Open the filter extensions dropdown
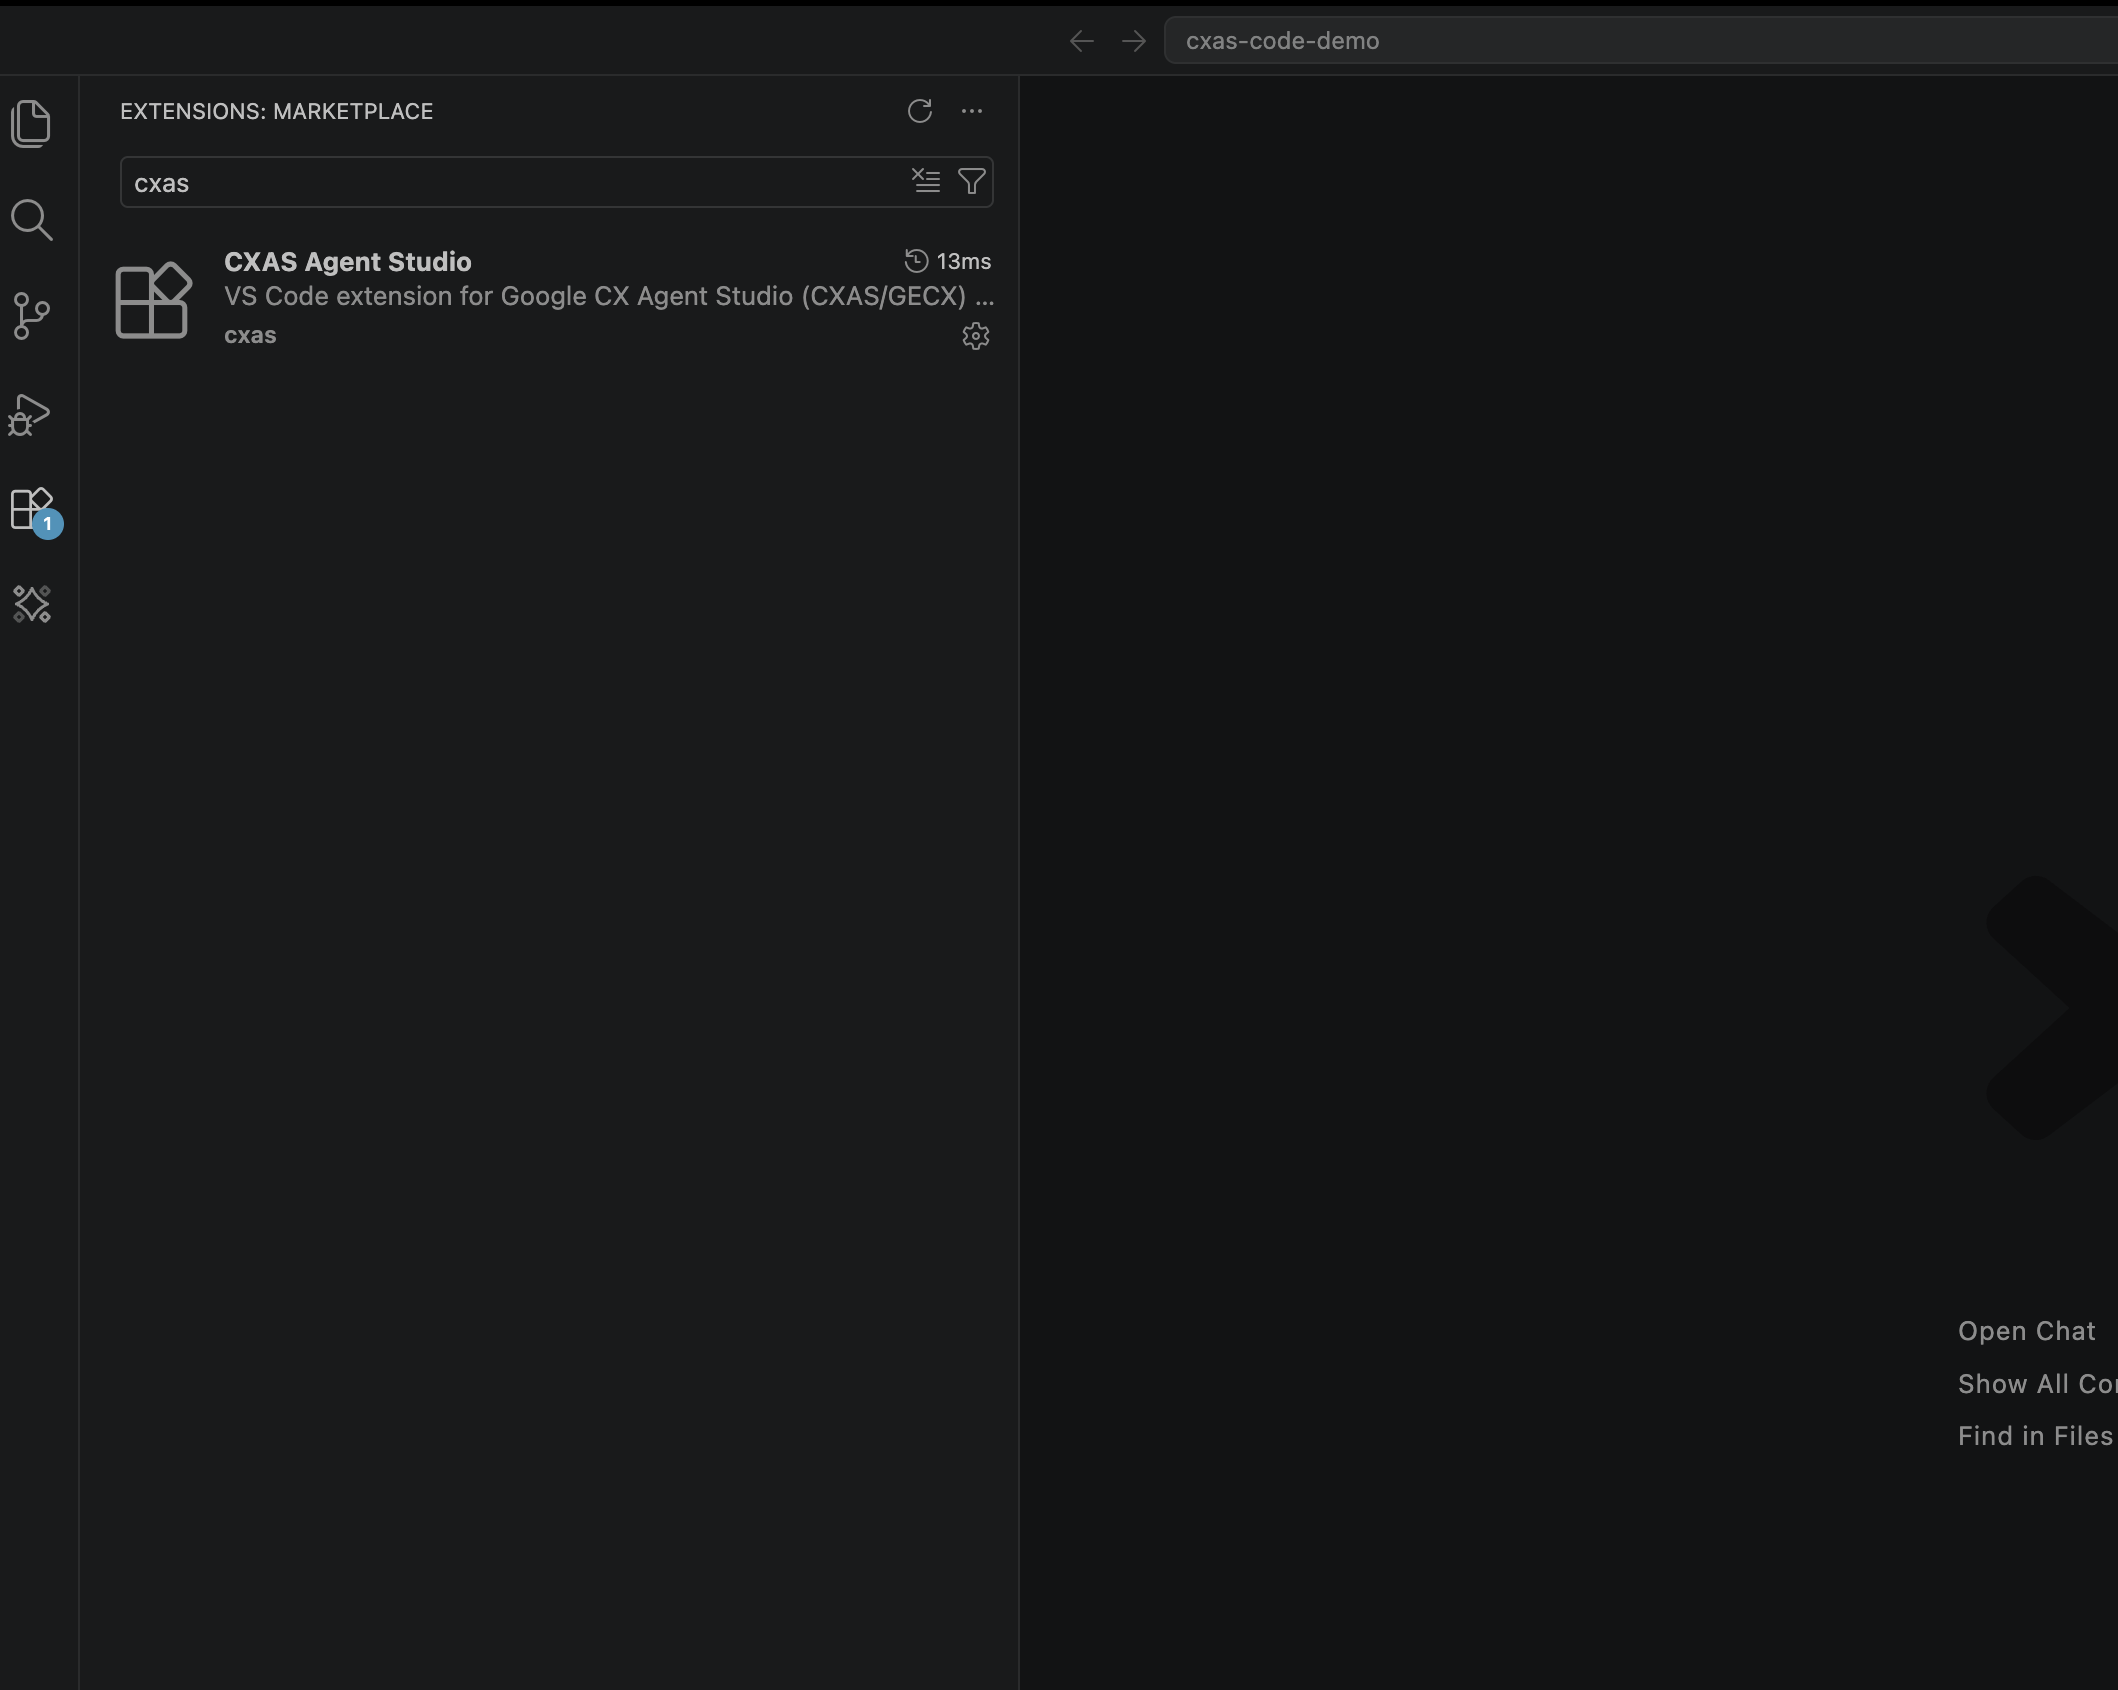The image size is (2118, 1690). click(971, 181)
